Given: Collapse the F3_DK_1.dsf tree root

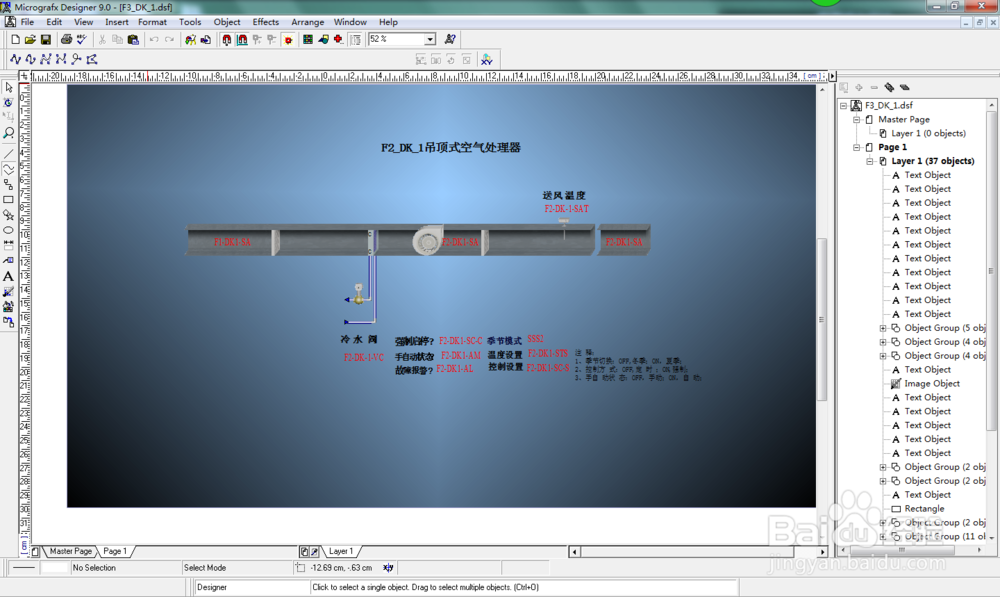Looking at the screenshot, I should [843, 105].
